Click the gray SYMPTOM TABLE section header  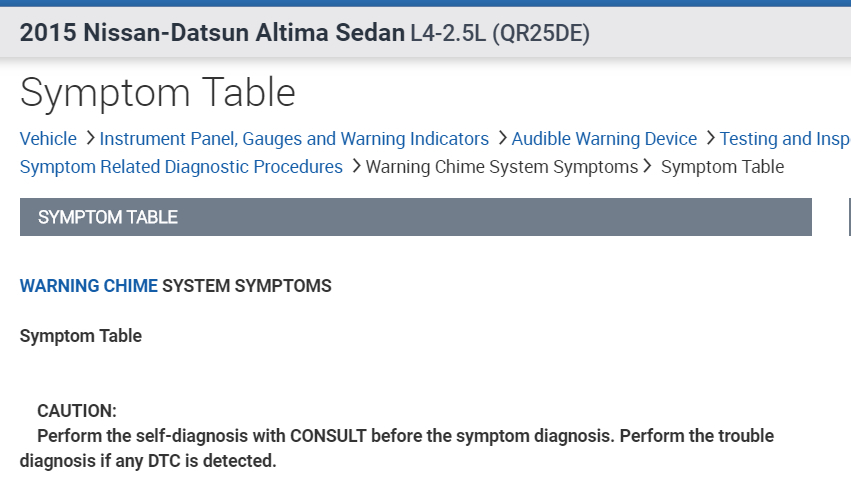pyautogui.click(x=415, y=217)
